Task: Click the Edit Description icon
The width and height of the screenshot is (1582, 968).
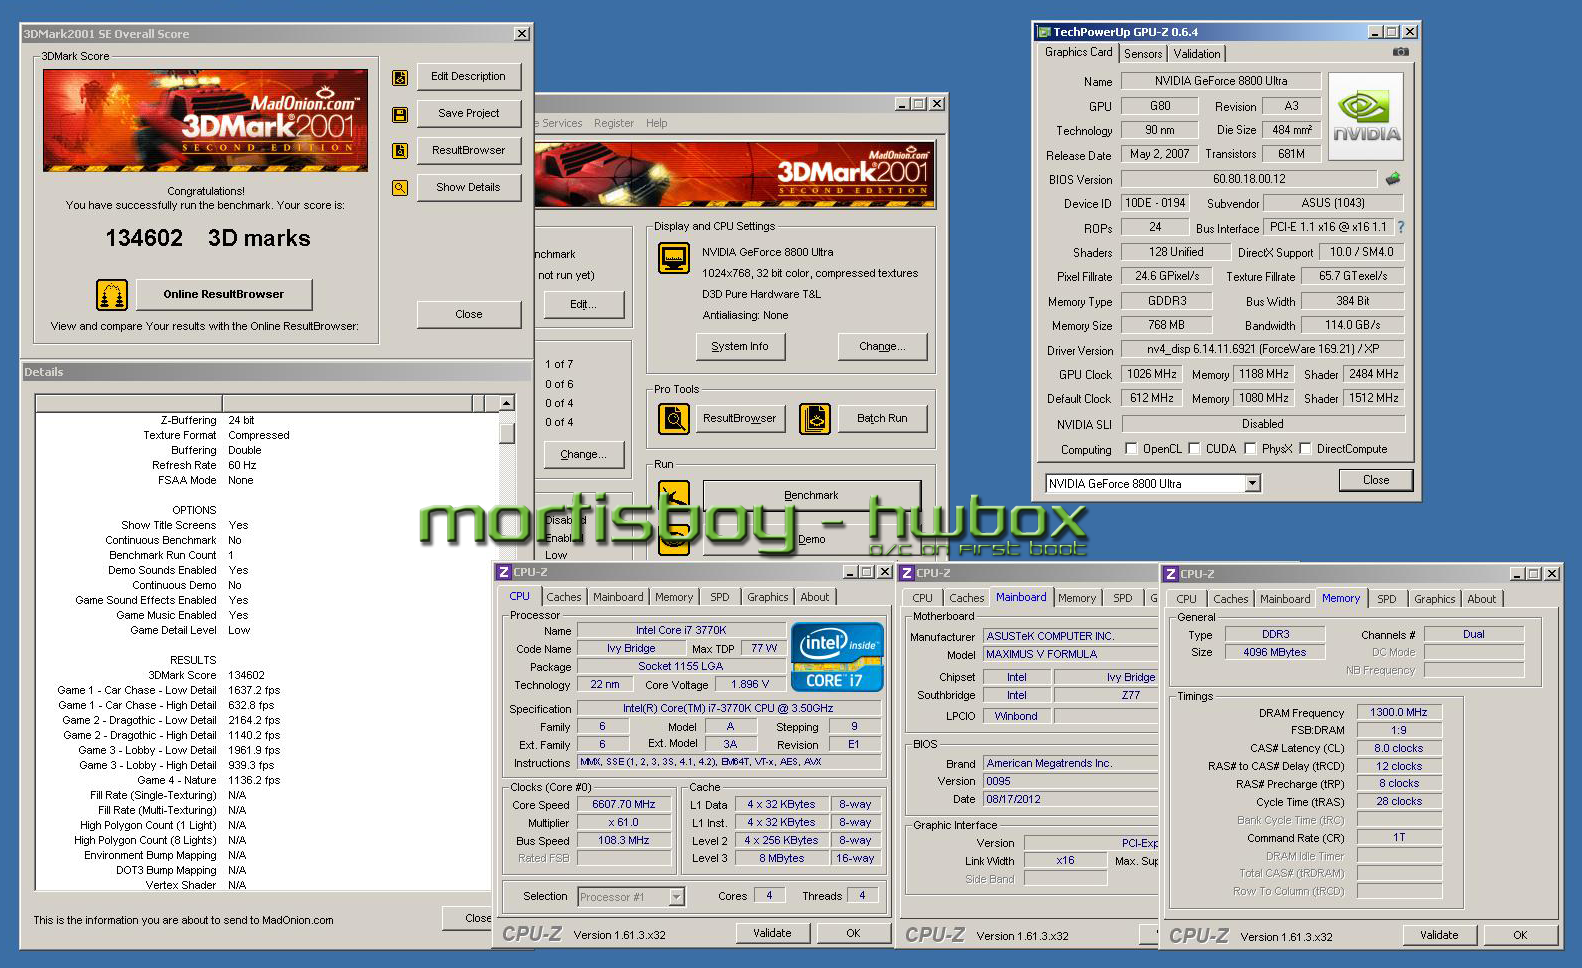Action: tap(400, 77)
